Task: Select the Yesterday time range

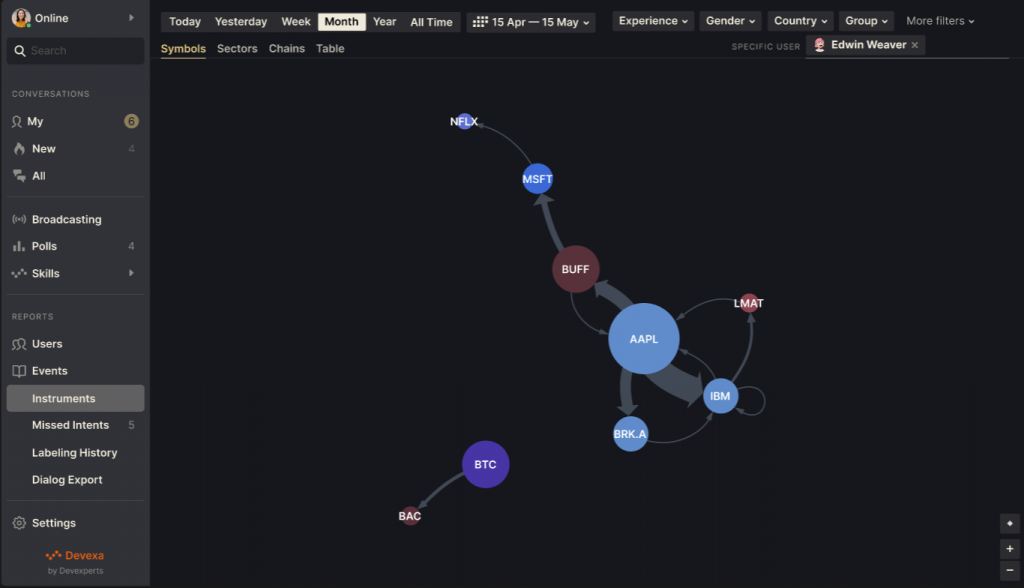Action: click(x=241, y=22)
